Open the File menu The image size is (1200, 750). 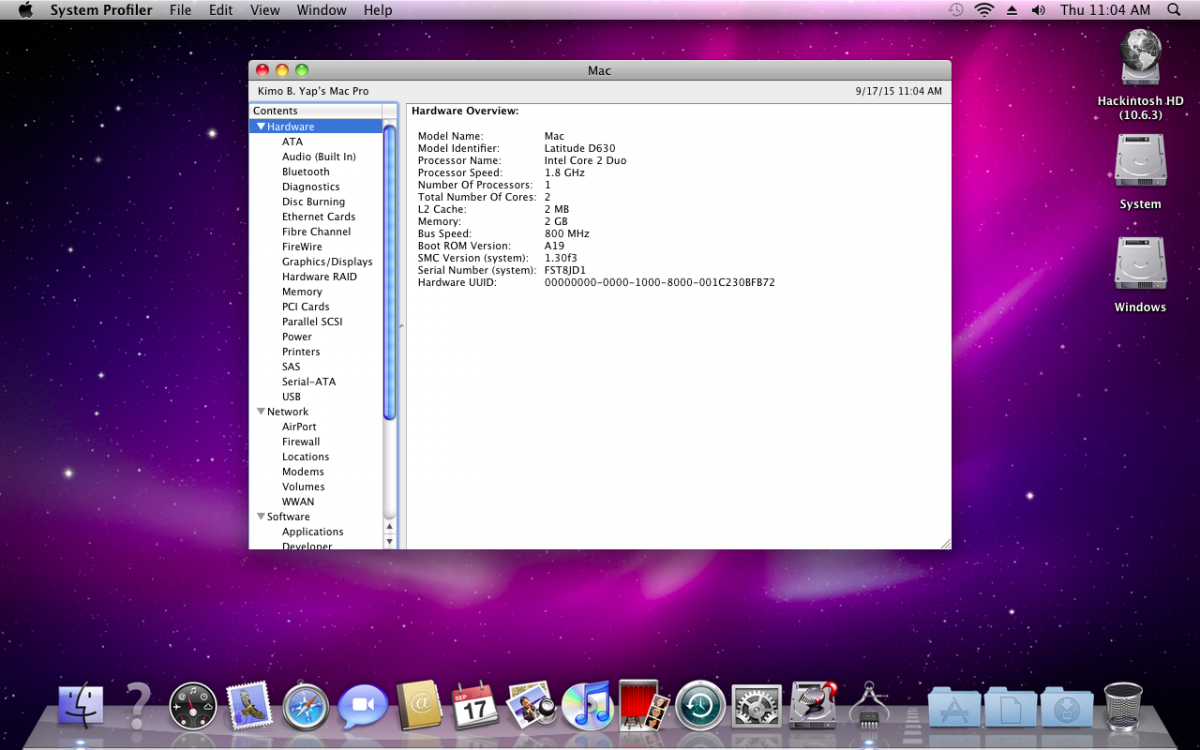180,10
